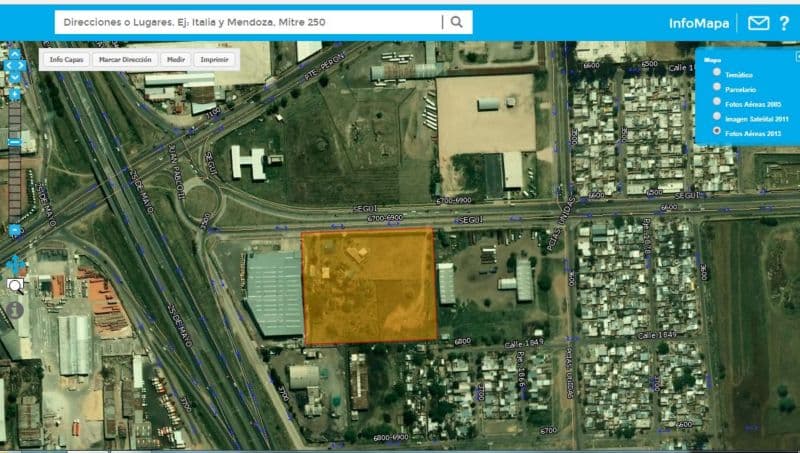Click the address search input field
800x453 pixels.
(x=248, y=22)
